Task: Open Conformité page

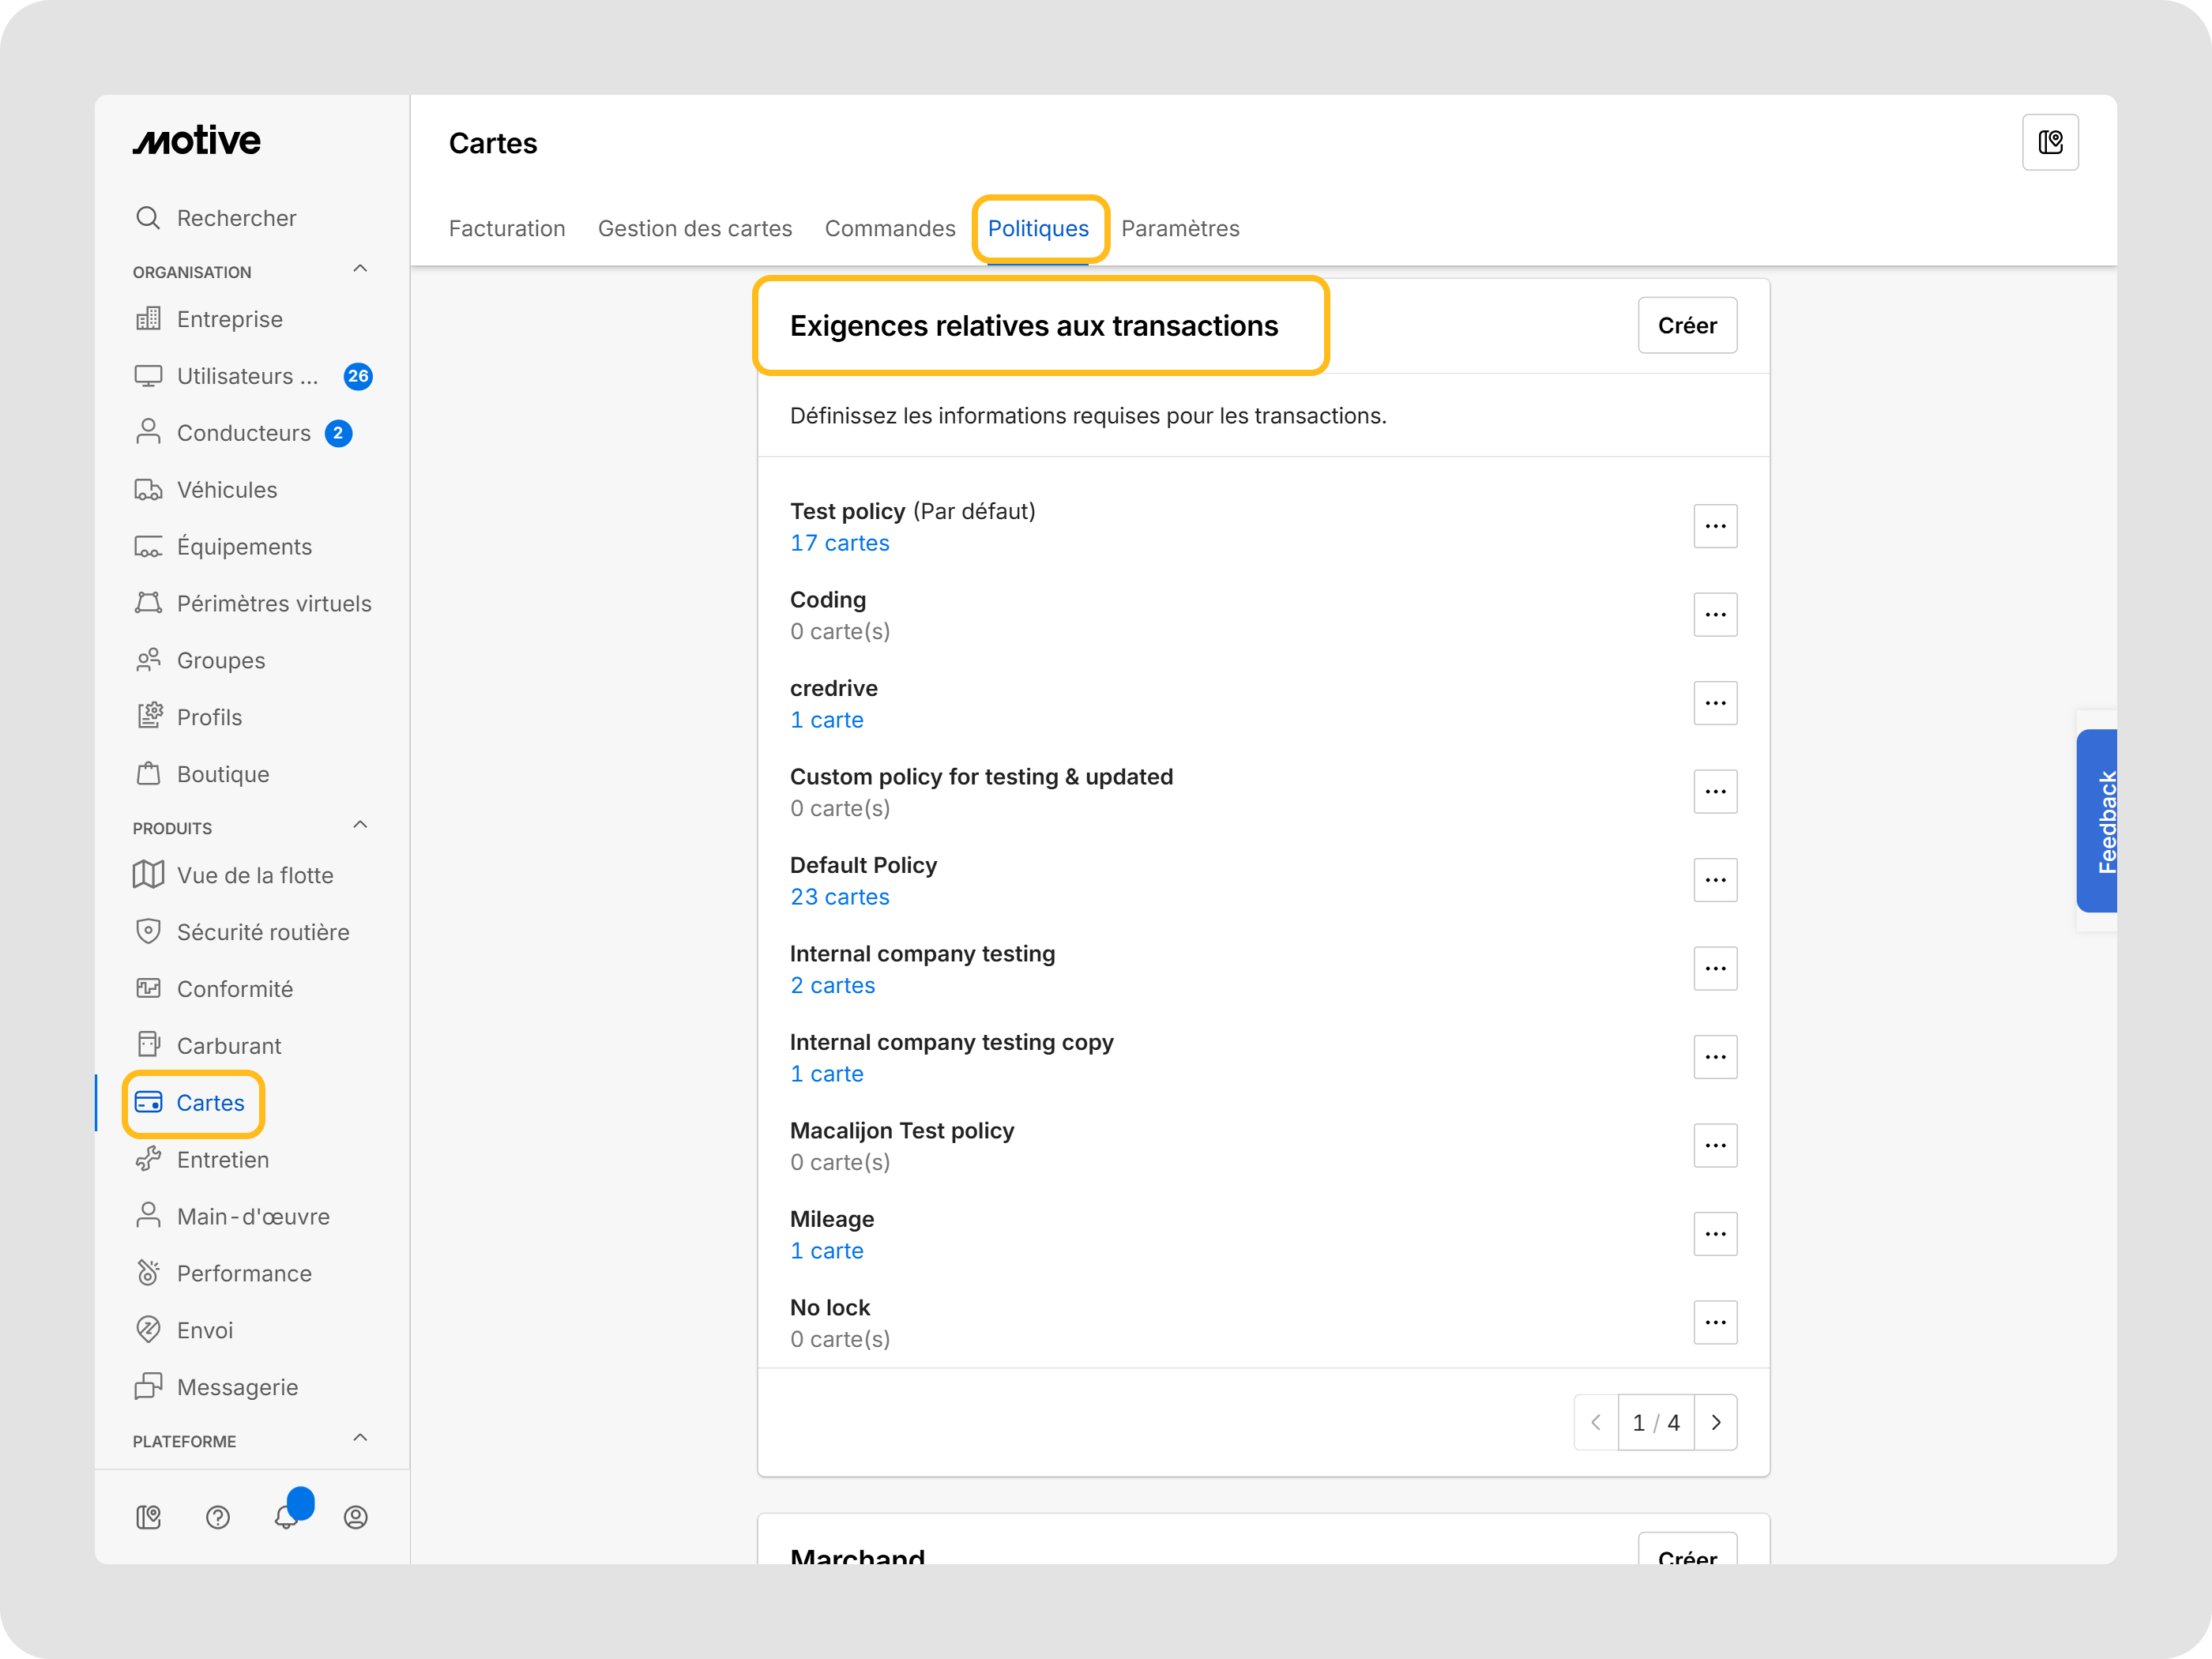Action: point(213,990)
